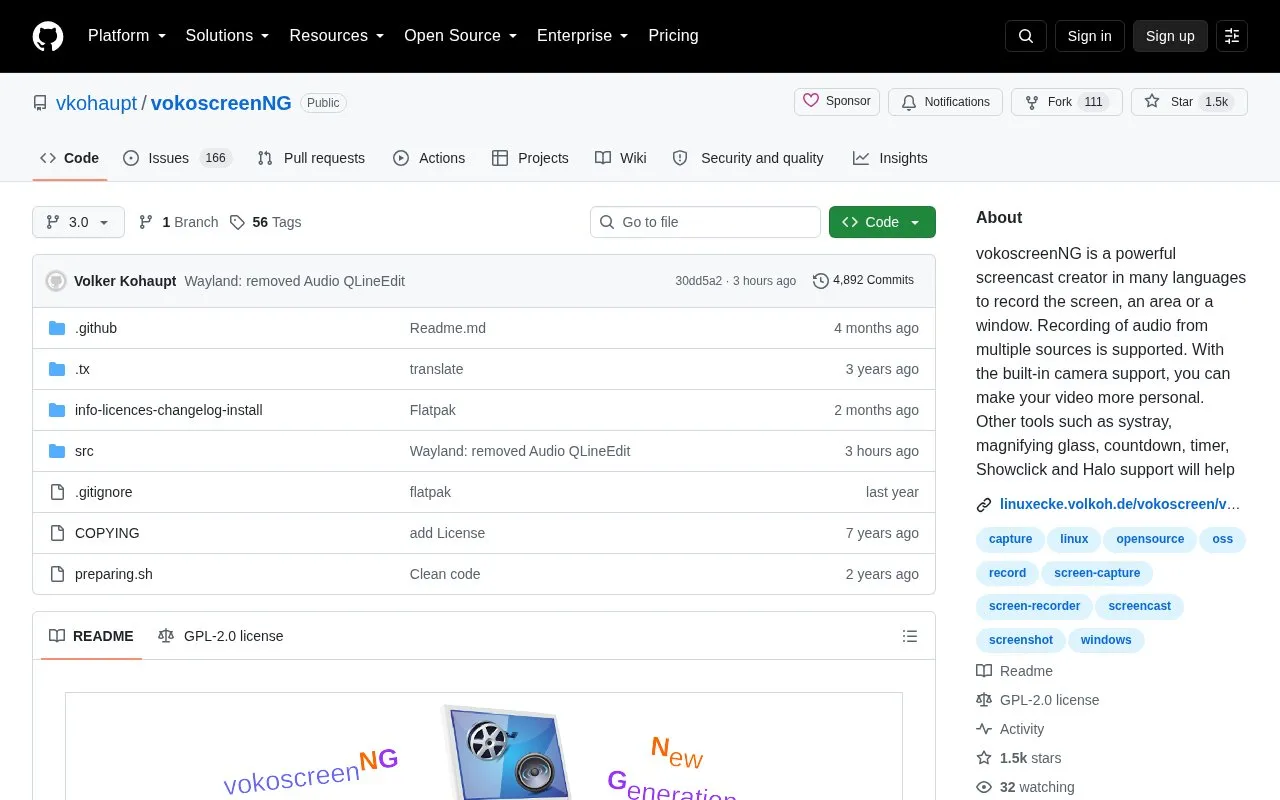
Task: Open the .gitignore file
Action: pos(104,492)
